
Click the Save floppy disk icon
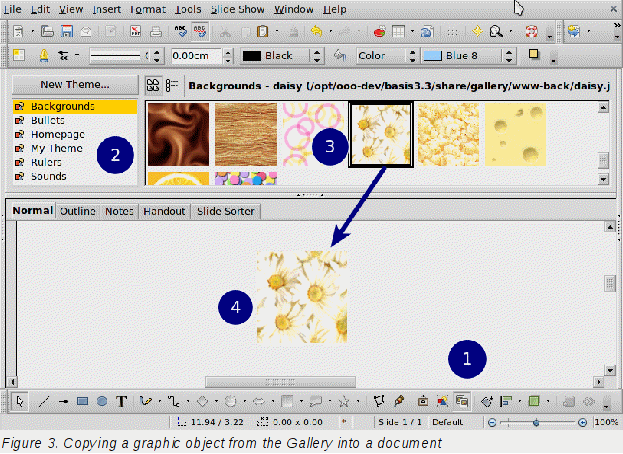[67, 31]
